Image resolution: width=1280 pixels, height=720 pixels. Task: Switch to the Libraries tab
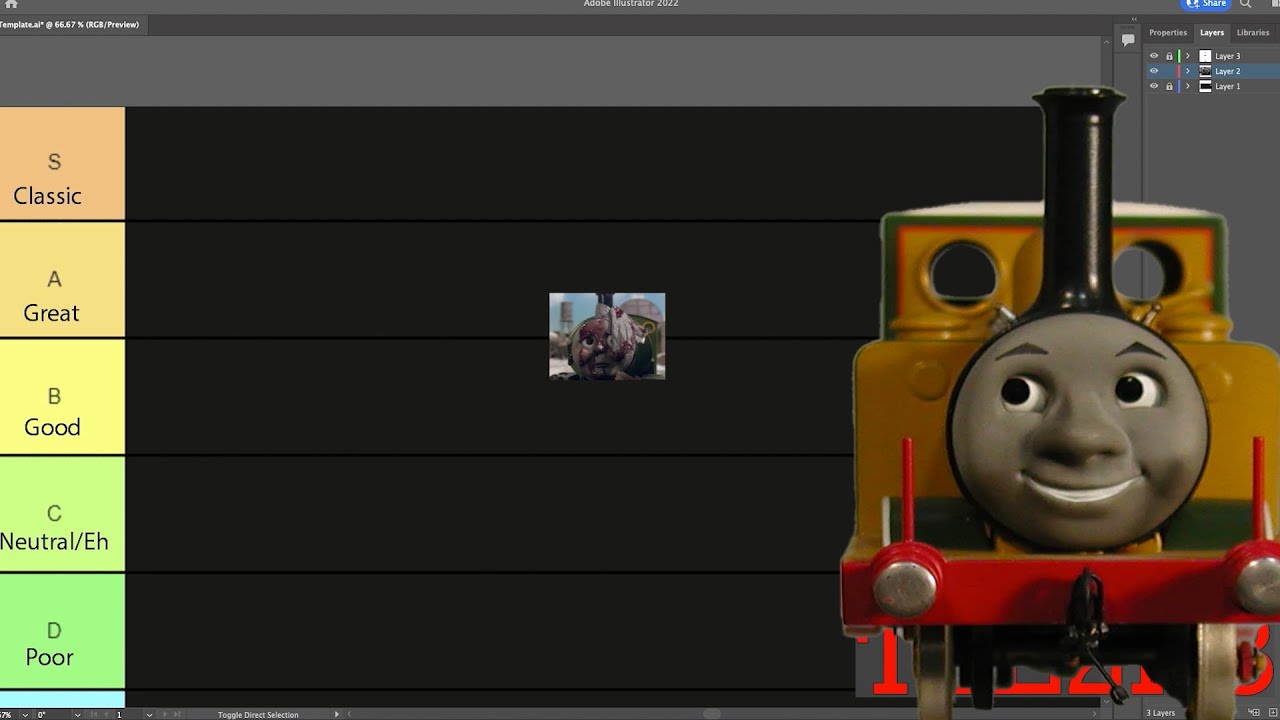click(1253, 33)
